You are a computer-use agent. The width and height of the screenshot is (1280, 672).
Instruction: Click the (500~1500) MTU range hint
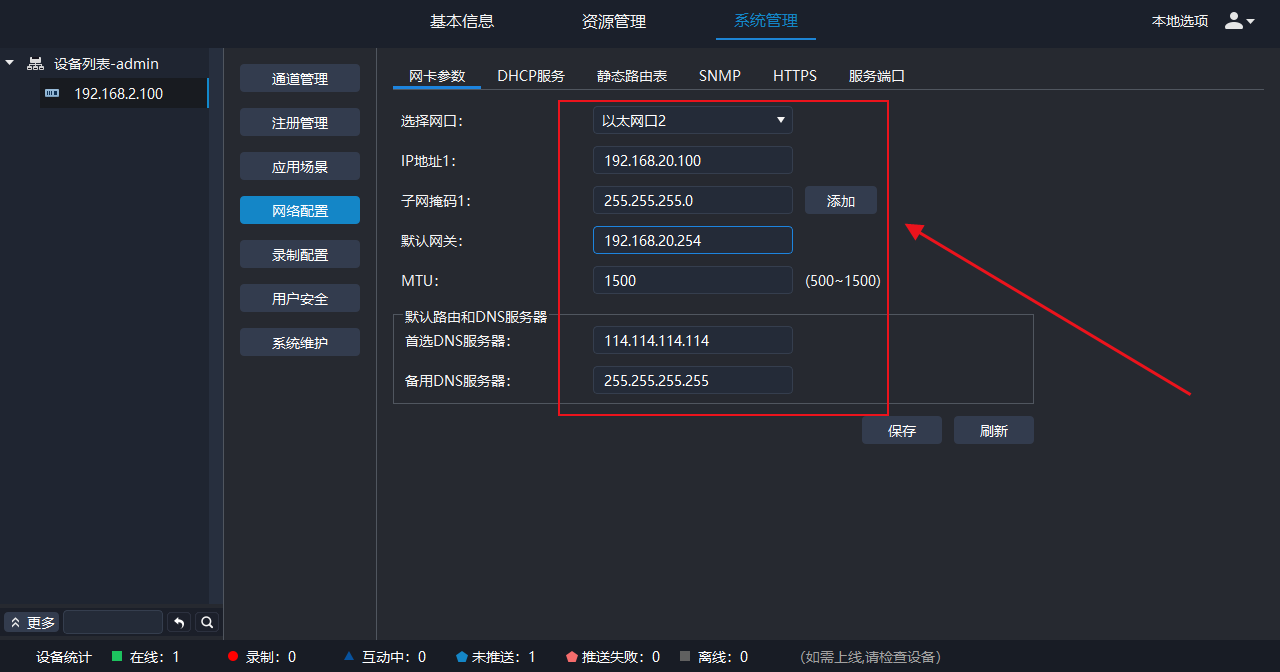[x=843, y=281]
